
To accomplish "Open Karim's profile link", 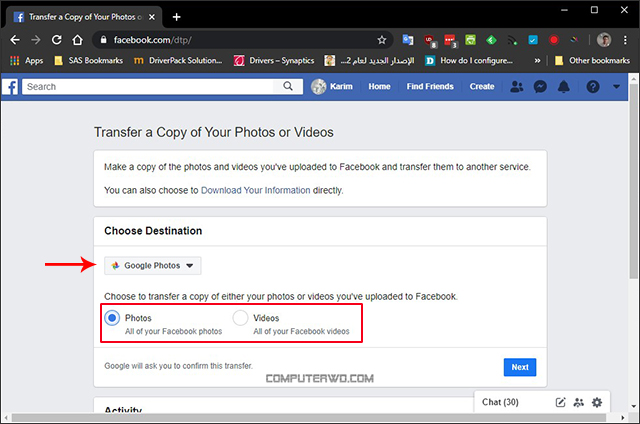I will pyautogui.click(x=332, y=87).
